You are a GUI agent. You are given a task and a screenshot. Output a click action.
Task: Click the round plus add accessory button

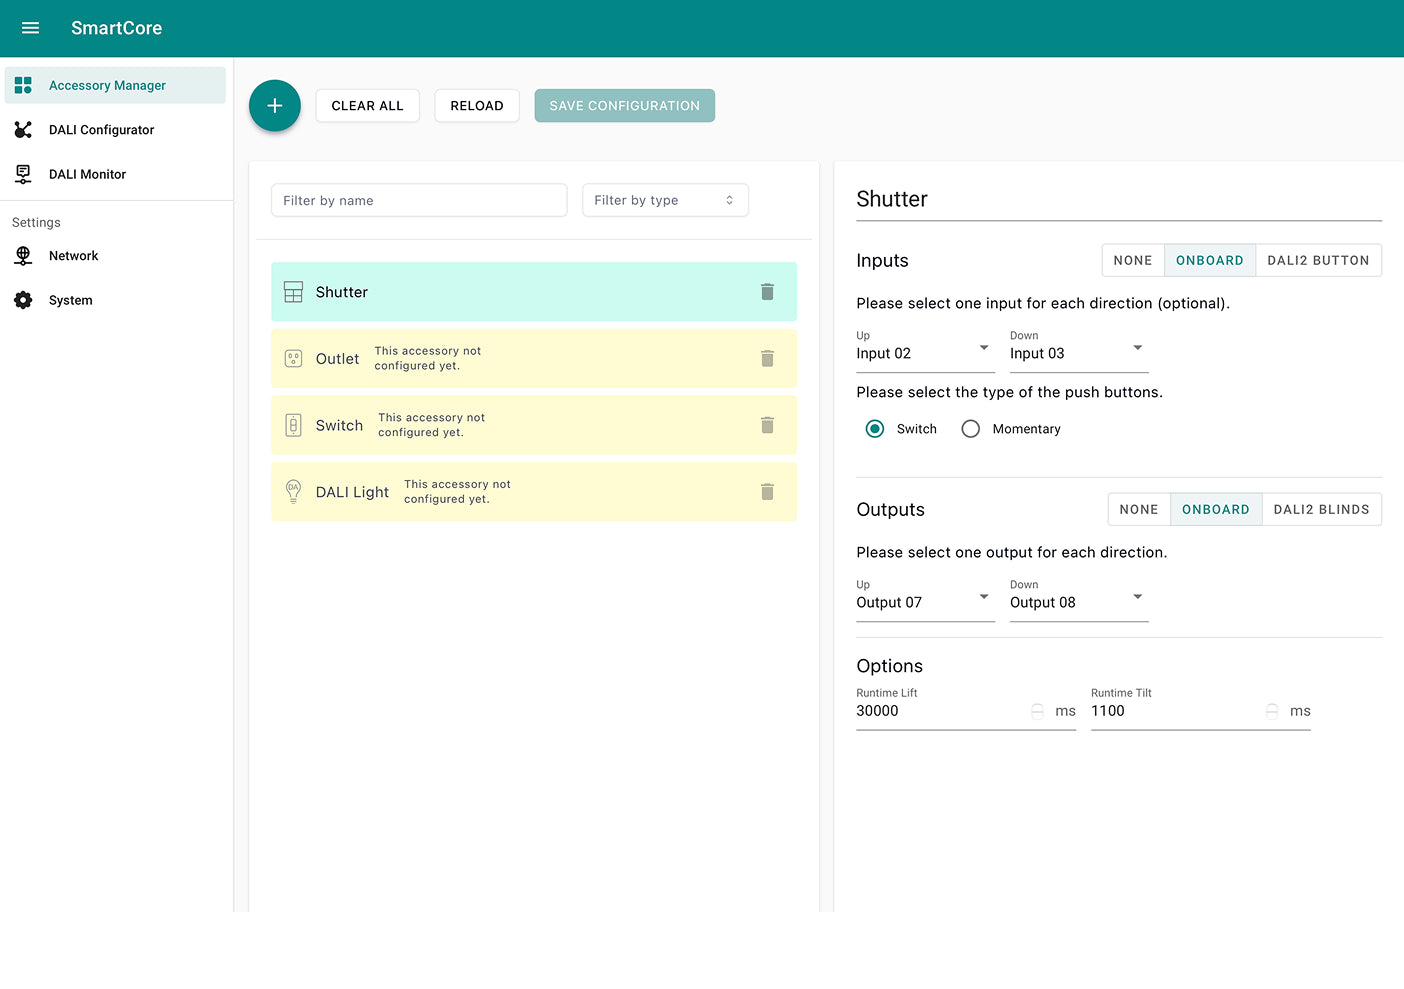(275, 106)
